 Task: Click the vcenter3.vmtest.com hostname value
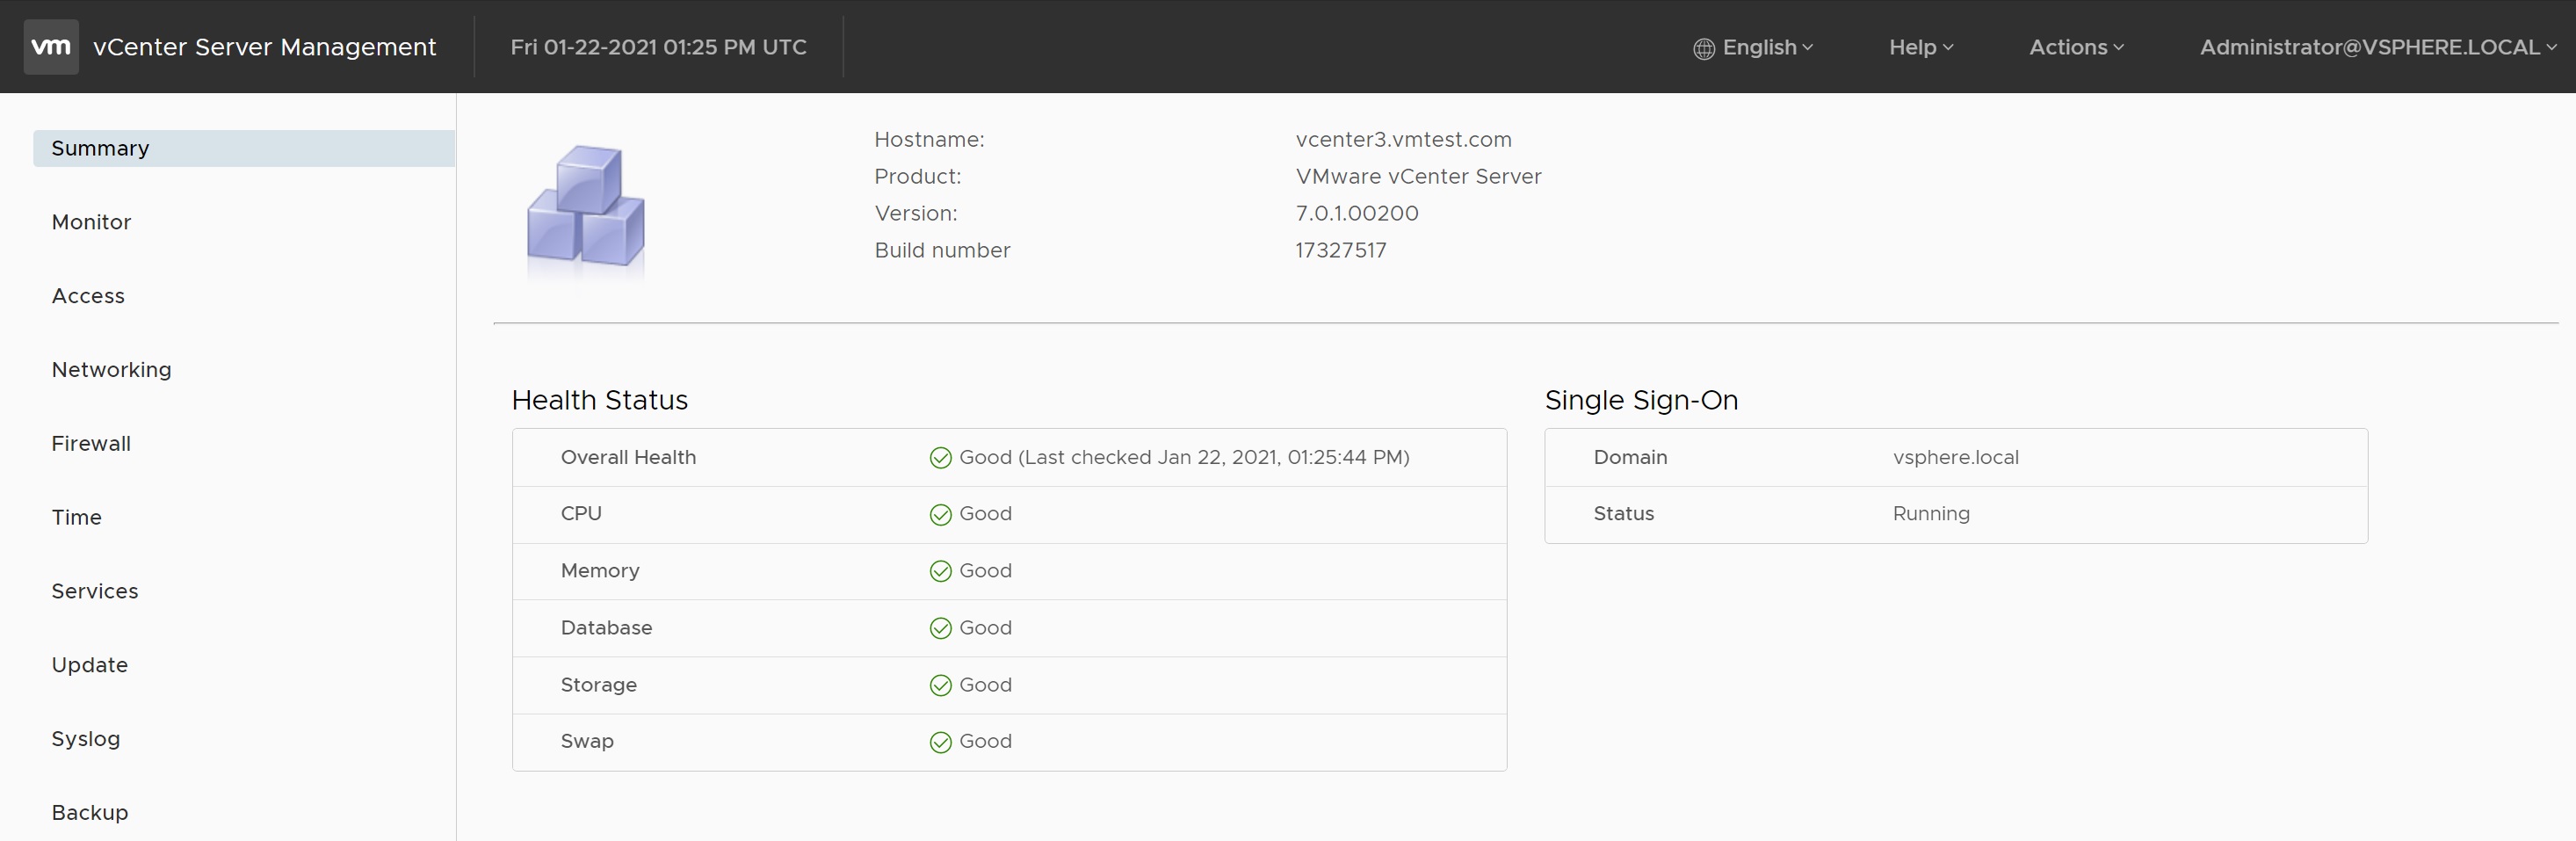1403,140
